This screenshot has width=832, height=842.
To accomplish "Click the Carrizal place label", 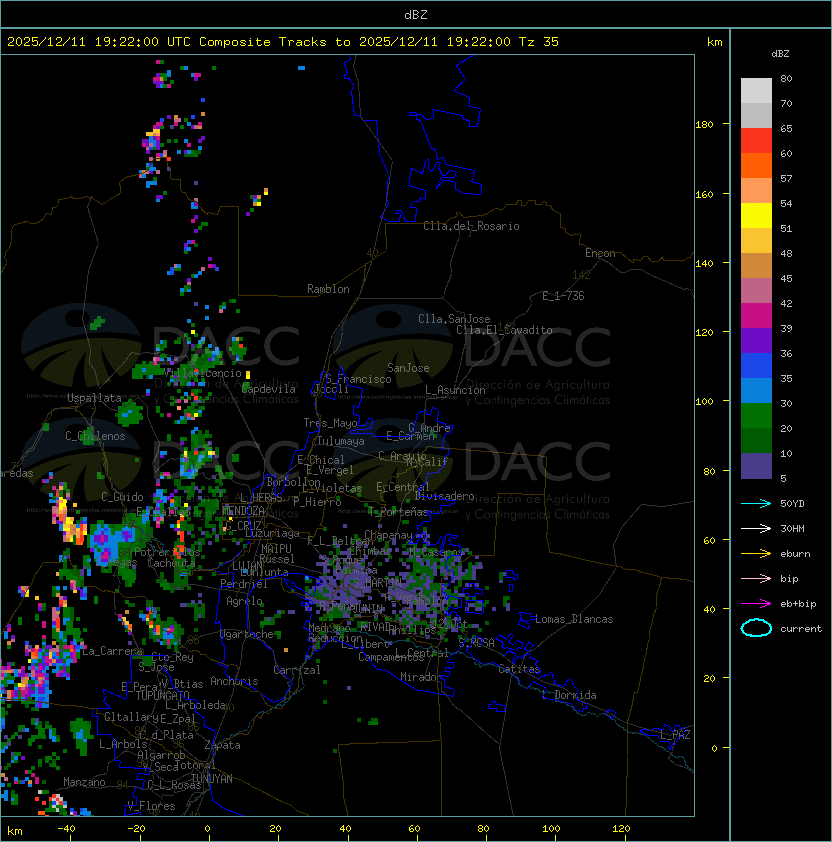I will point(296,670).
